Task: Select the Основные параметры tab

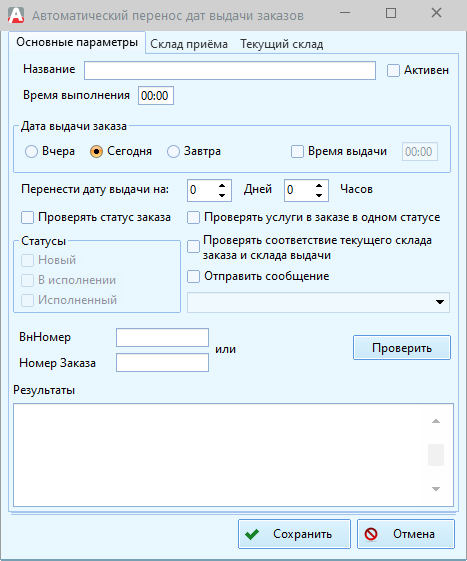Action: pos(77,42)
